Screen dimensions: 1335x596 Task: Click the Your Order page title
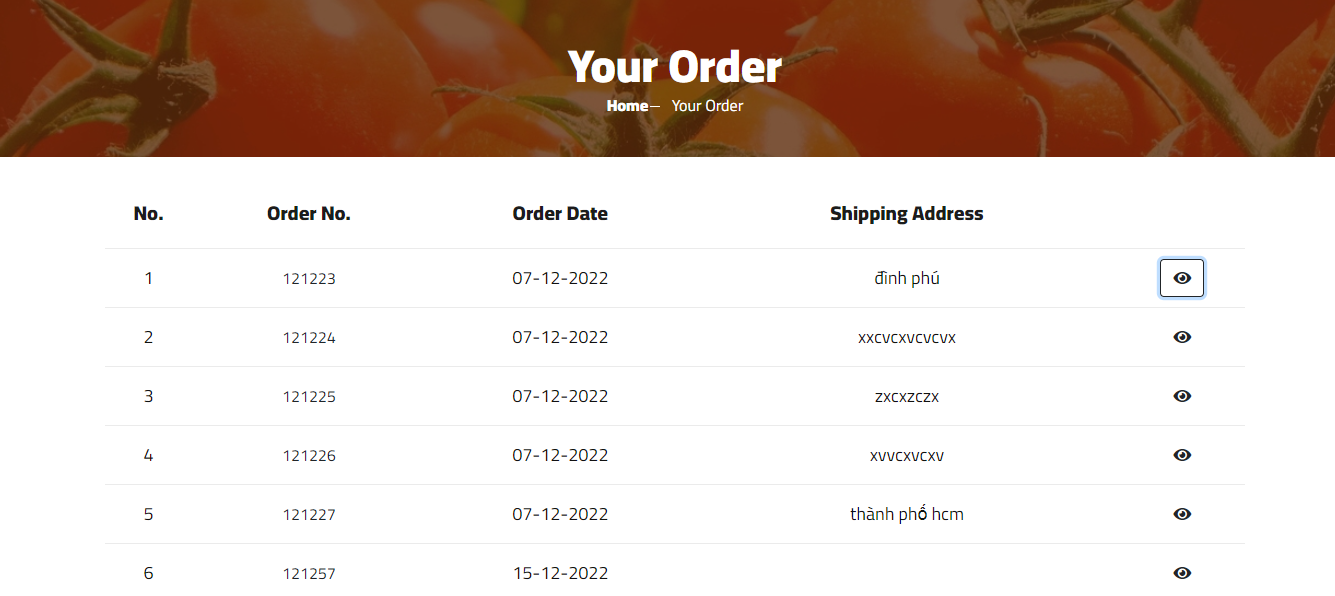[674, 66]
